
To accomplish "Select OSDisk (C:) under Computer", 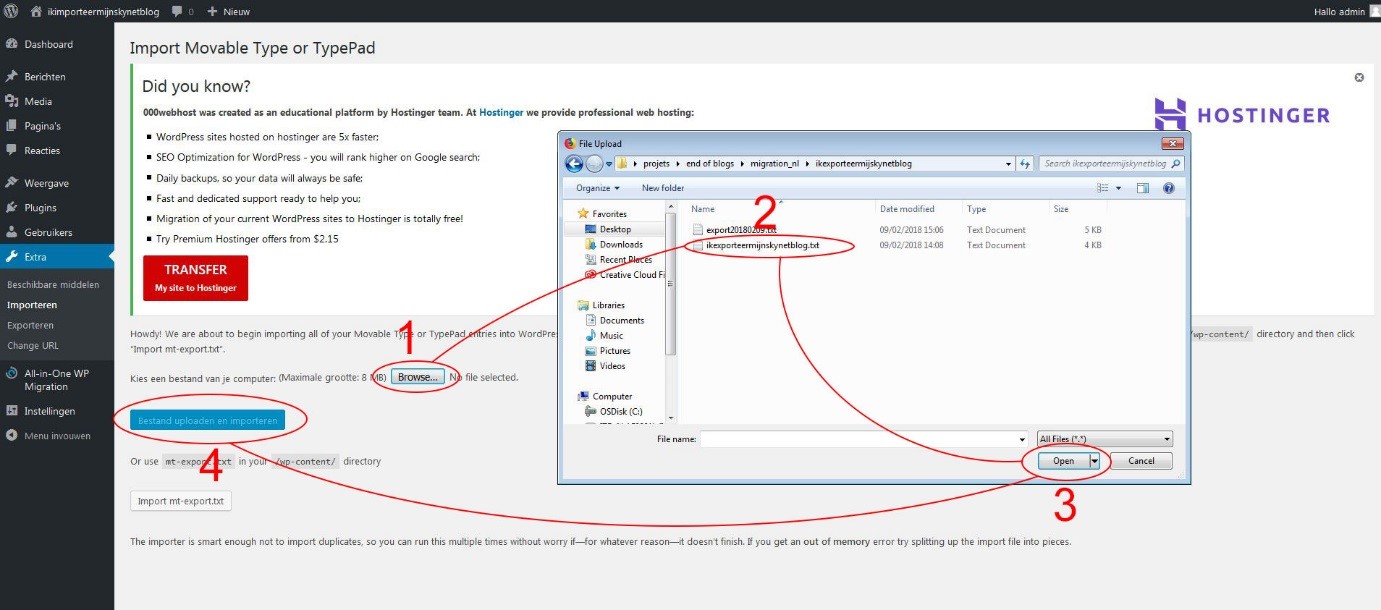I will [620, 411].
